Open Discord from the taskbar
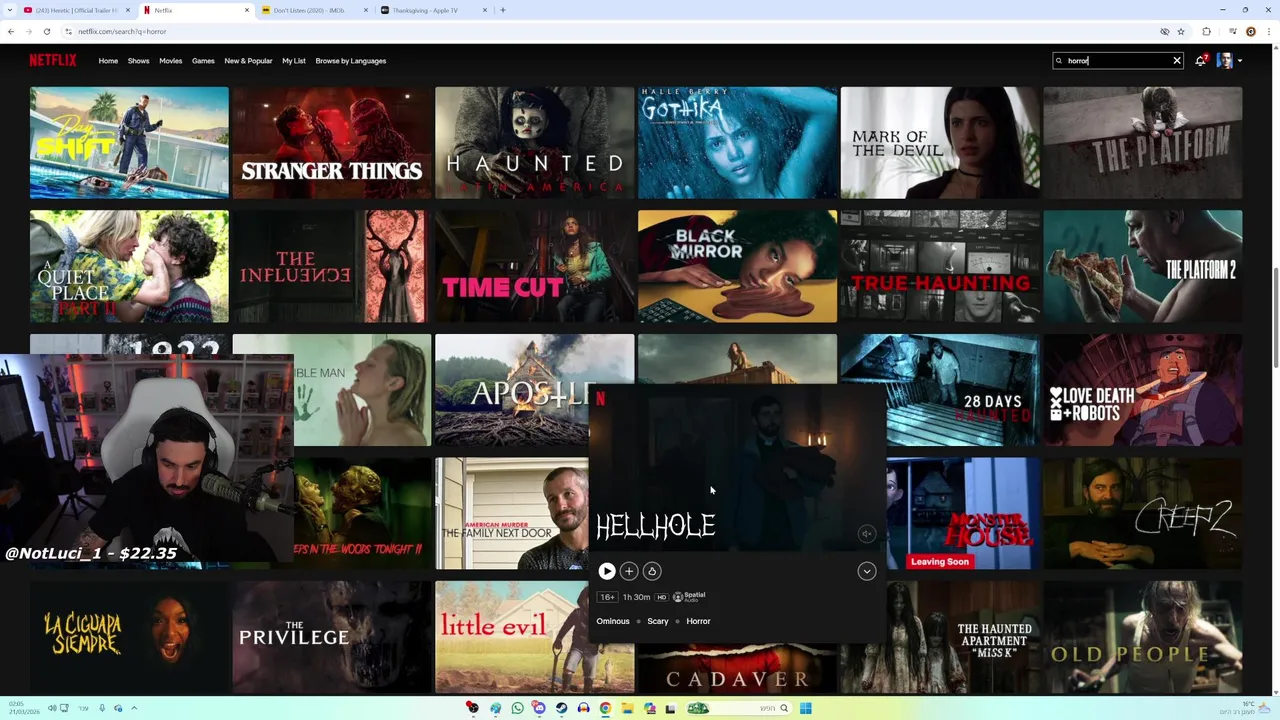Image resolution: width=1280 pixels, height=720 pixels. point(540,708)
